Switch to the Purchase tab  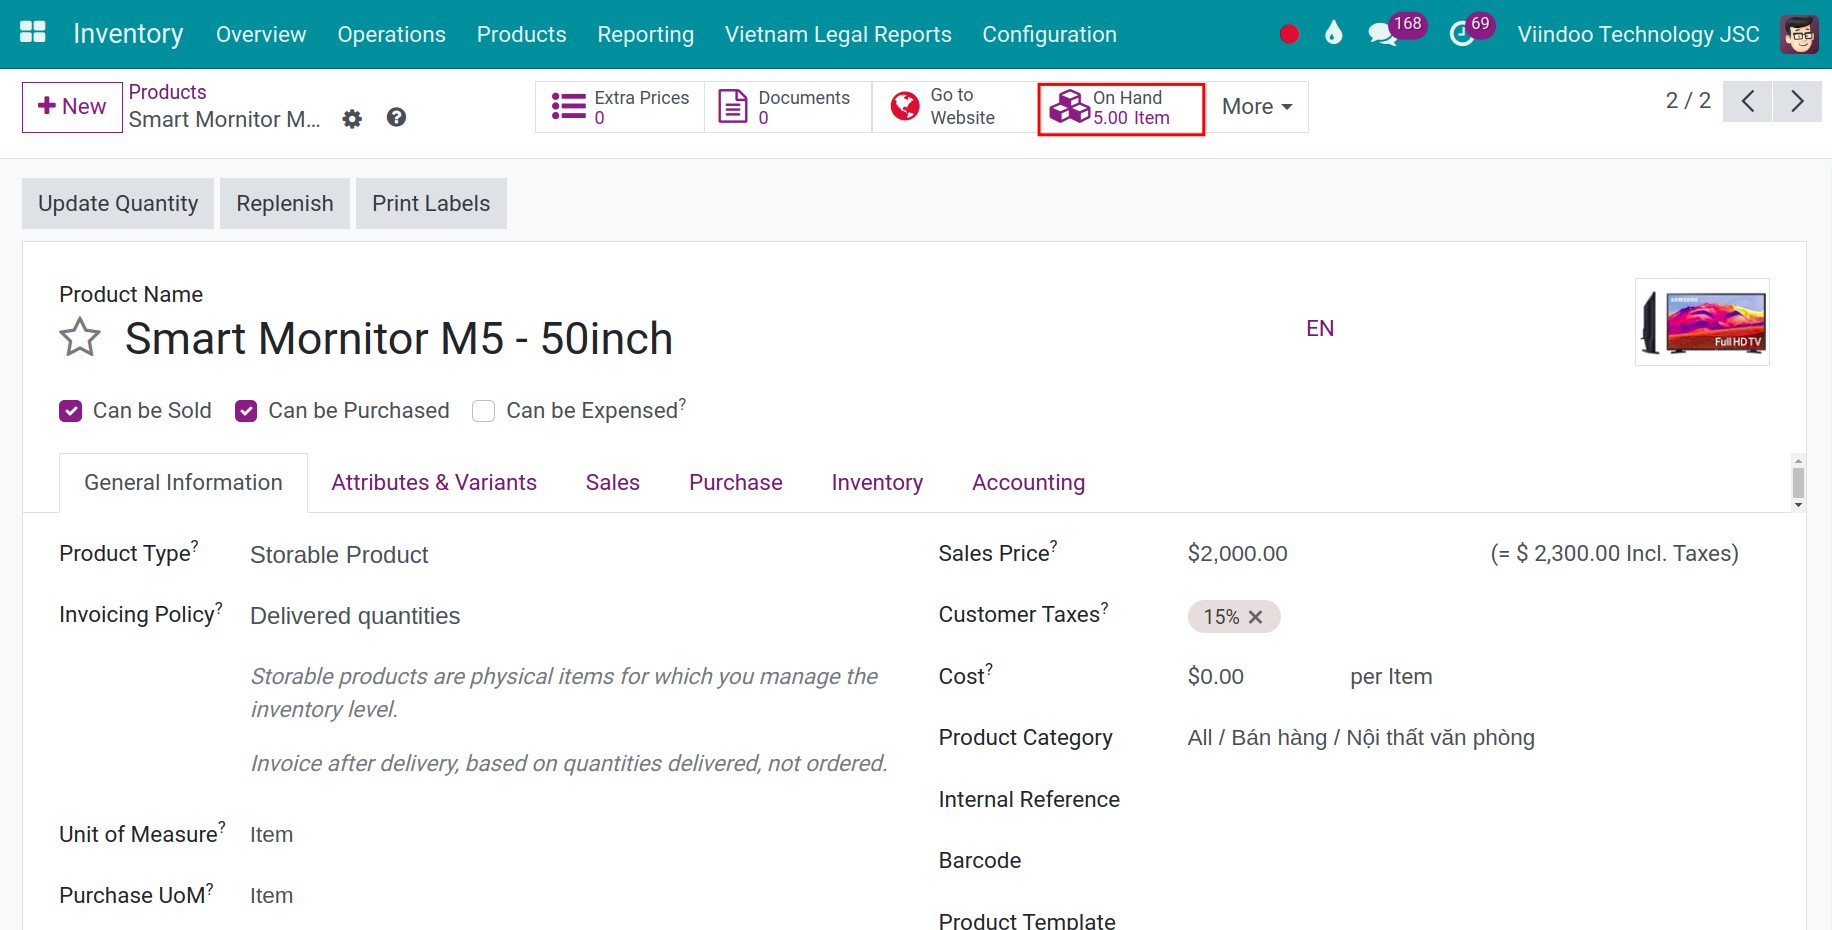point(736,483)
